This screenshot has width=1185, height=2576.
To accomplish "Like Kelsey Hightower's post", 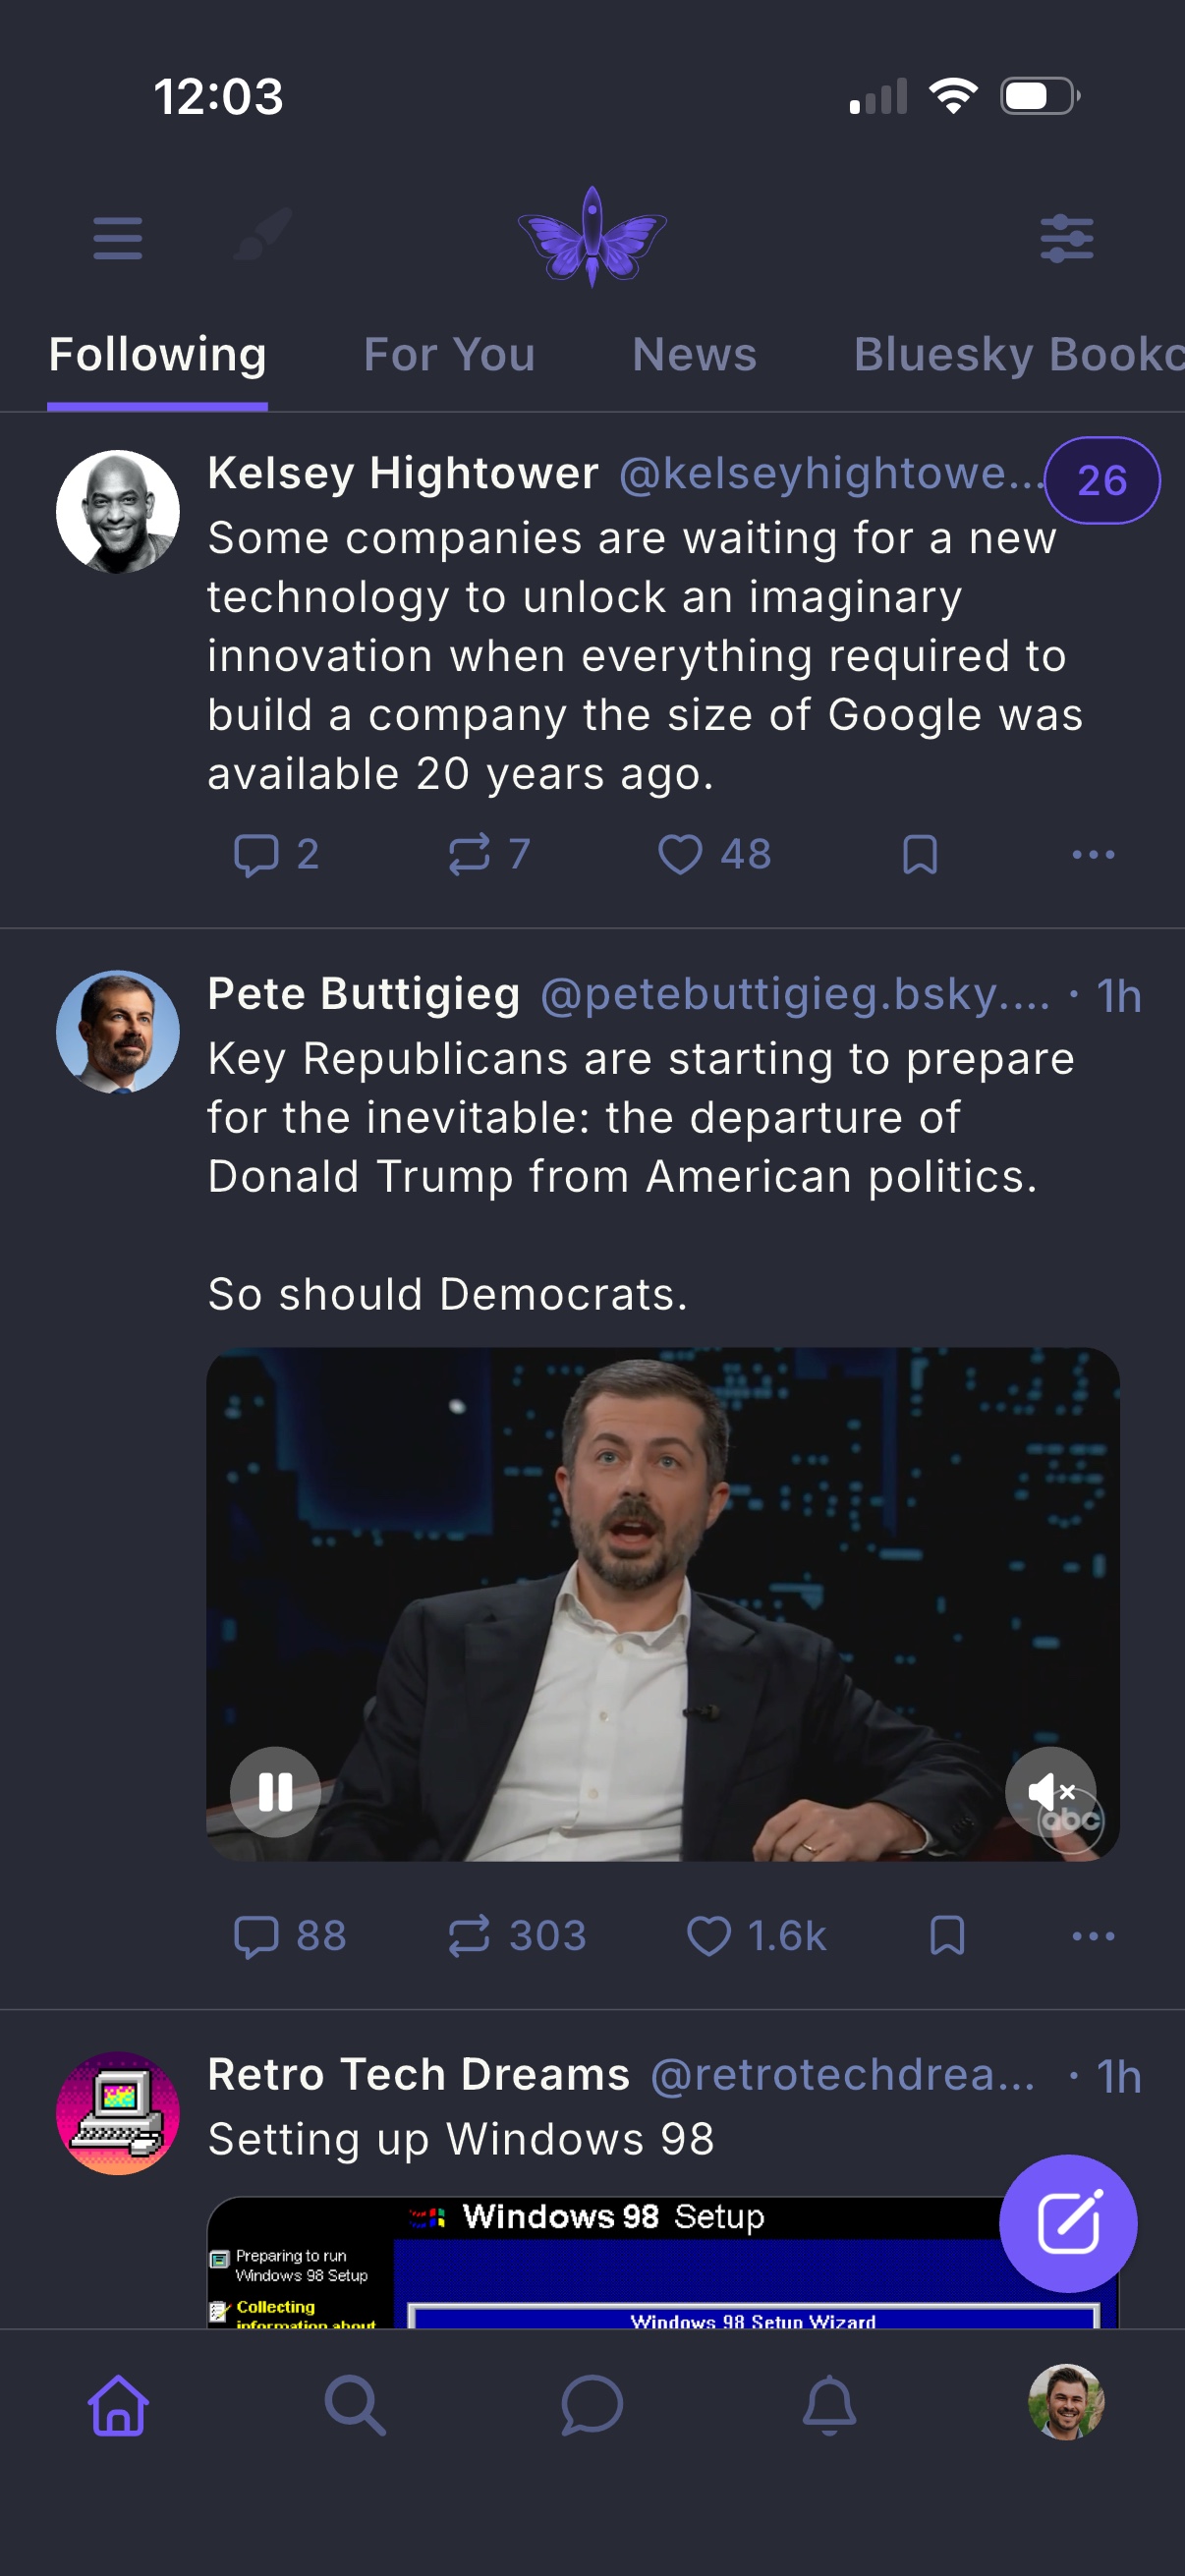I will (x=681, y=855).
